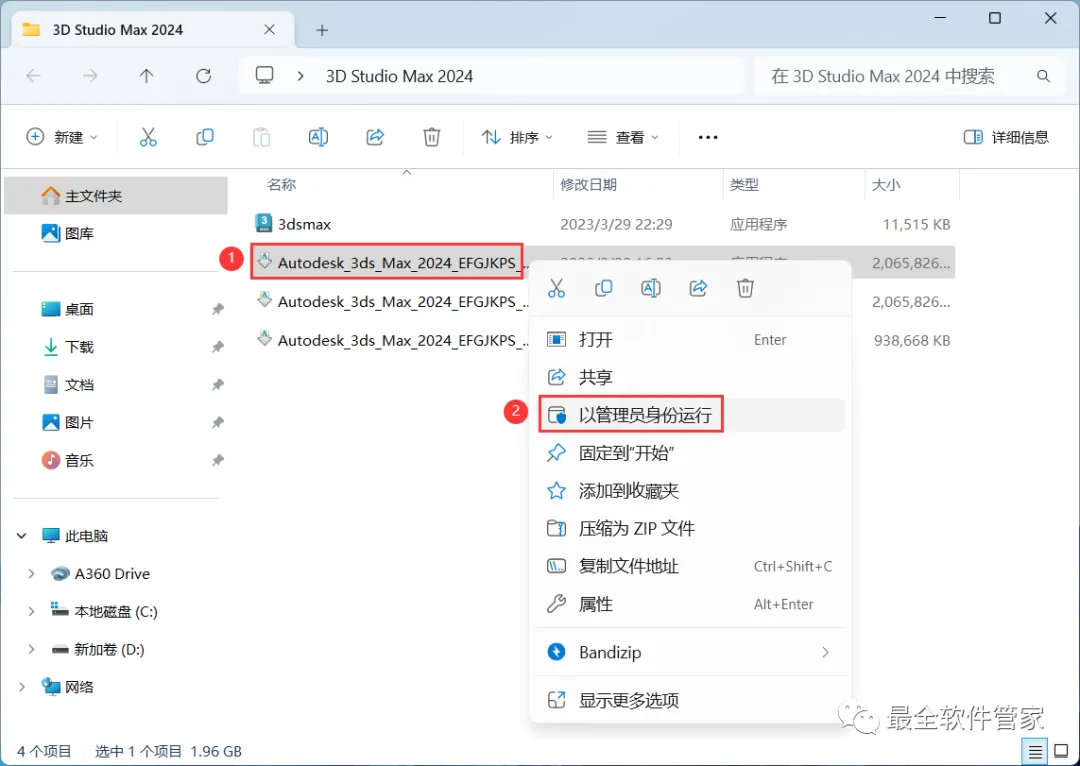Screen dimensions: 1080x766
Task: Close the 3D Studio Max 2024 tab
Action: 269,30
